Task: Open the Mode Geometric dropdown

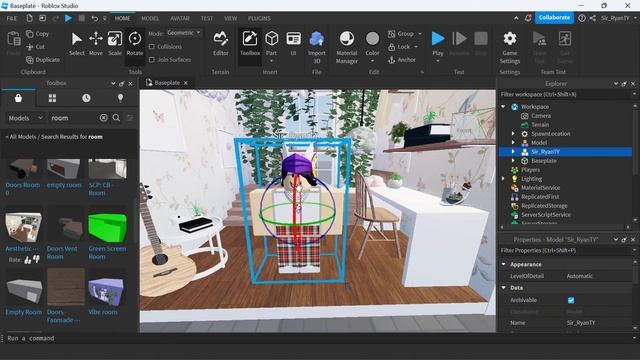Action: tap(184, 33)
